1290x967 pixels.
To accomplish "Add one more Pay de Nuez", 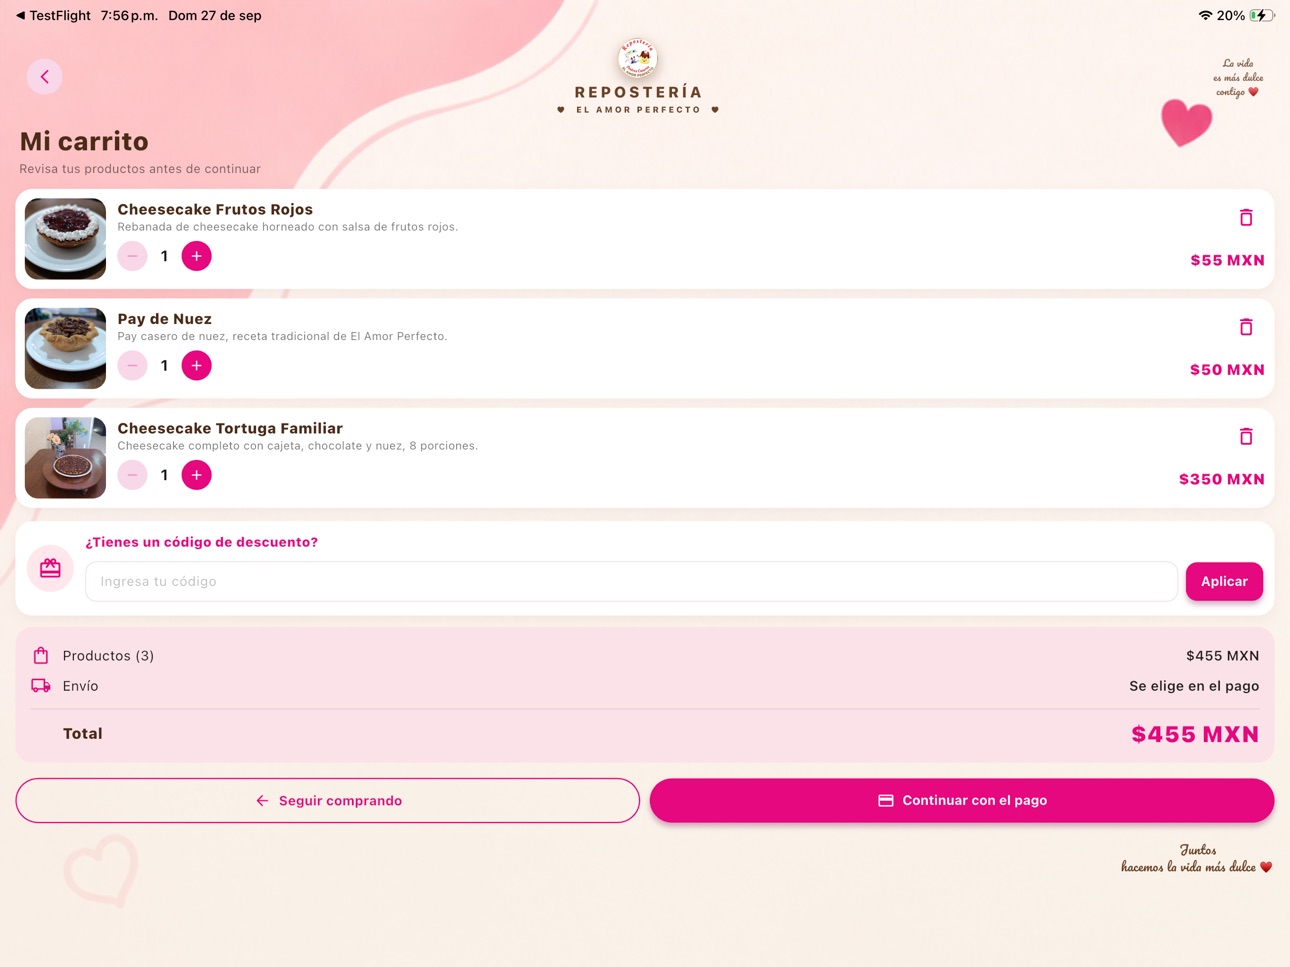I will (x=197, y=366).
